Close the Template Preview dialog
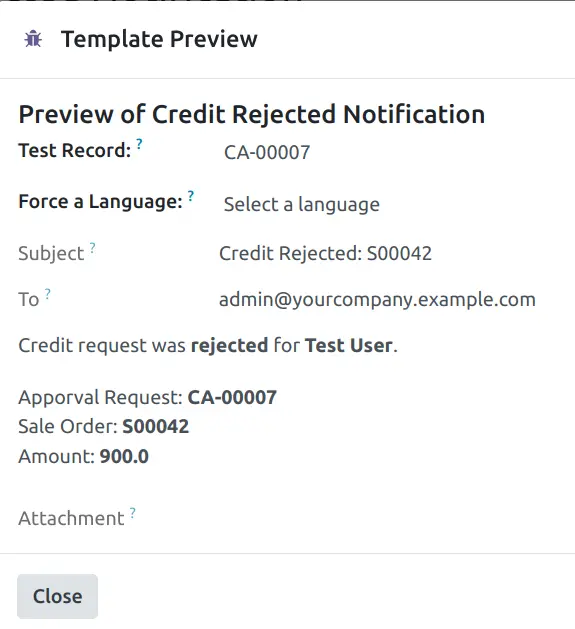 (57, 596)
